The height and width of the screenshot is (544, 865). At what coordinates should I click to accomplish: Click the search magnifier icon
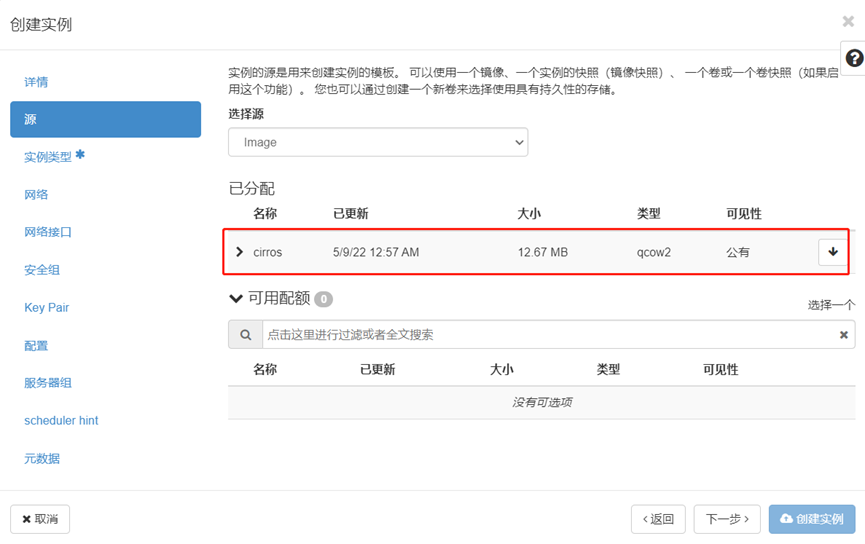tap(245, 334)
